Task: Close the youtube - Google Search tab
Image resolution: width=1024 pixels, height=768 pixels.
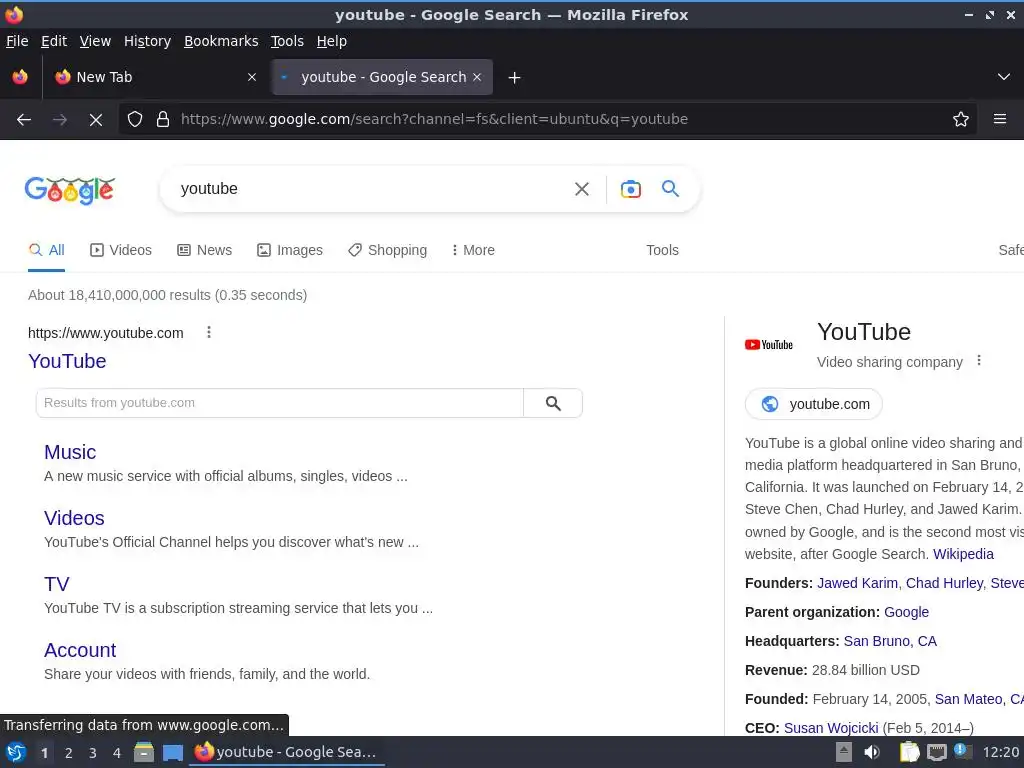Action: click(477, 77)
